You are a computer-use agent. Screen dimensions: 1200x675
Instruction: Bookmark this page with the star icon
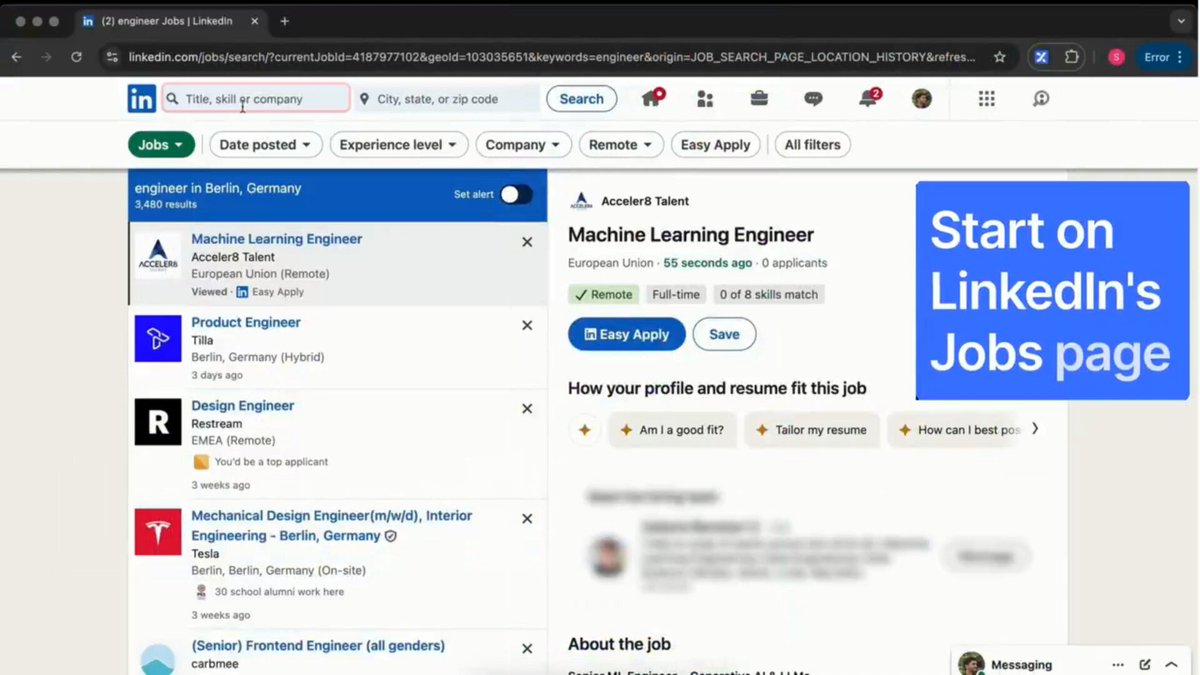point(999,57)
